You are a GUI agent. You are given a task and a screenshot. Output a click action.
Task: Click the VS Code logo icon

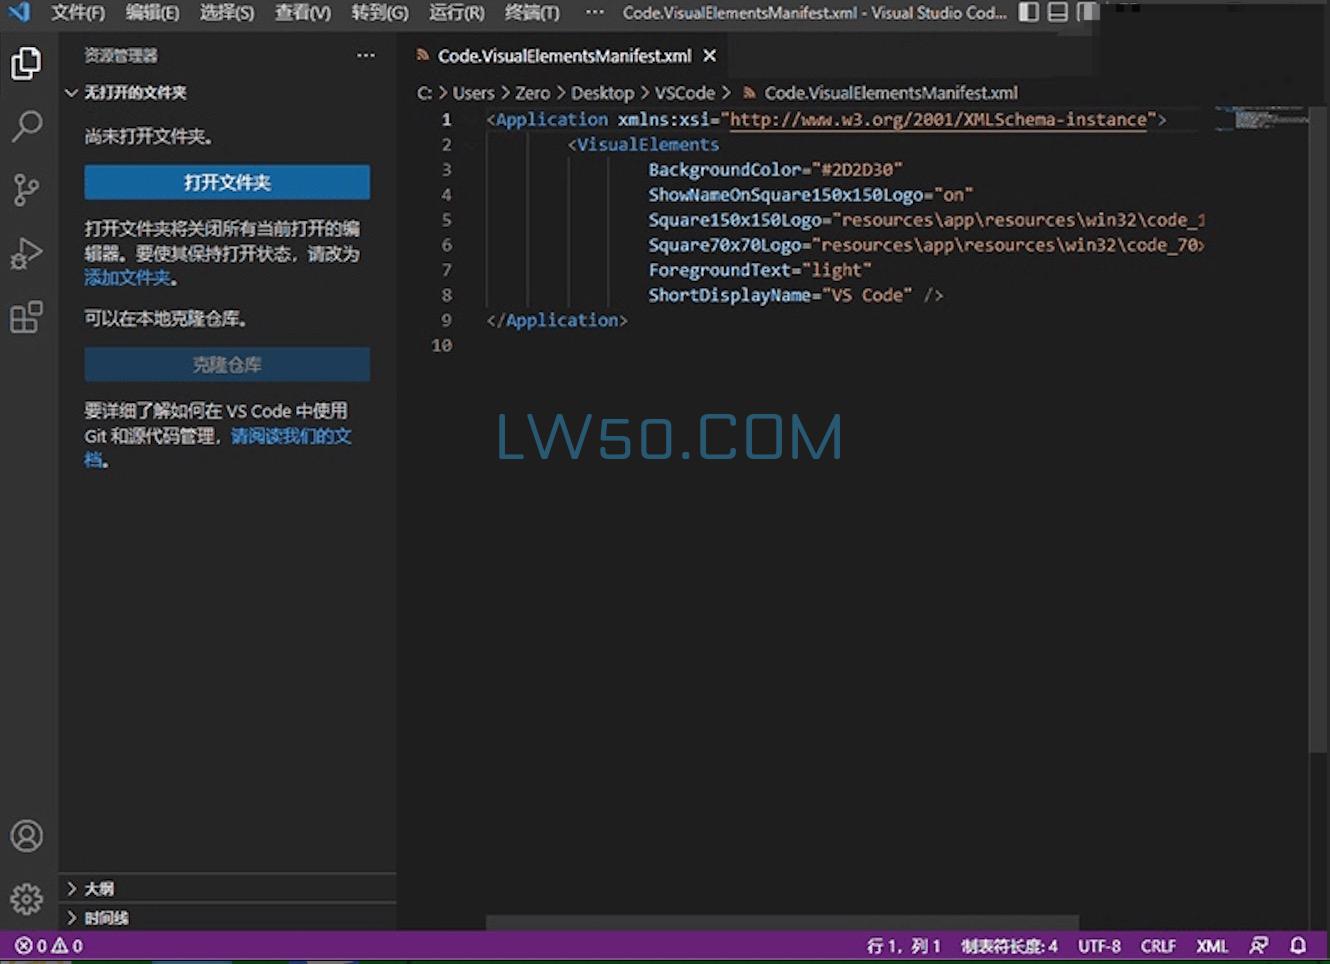coord(19,12)
